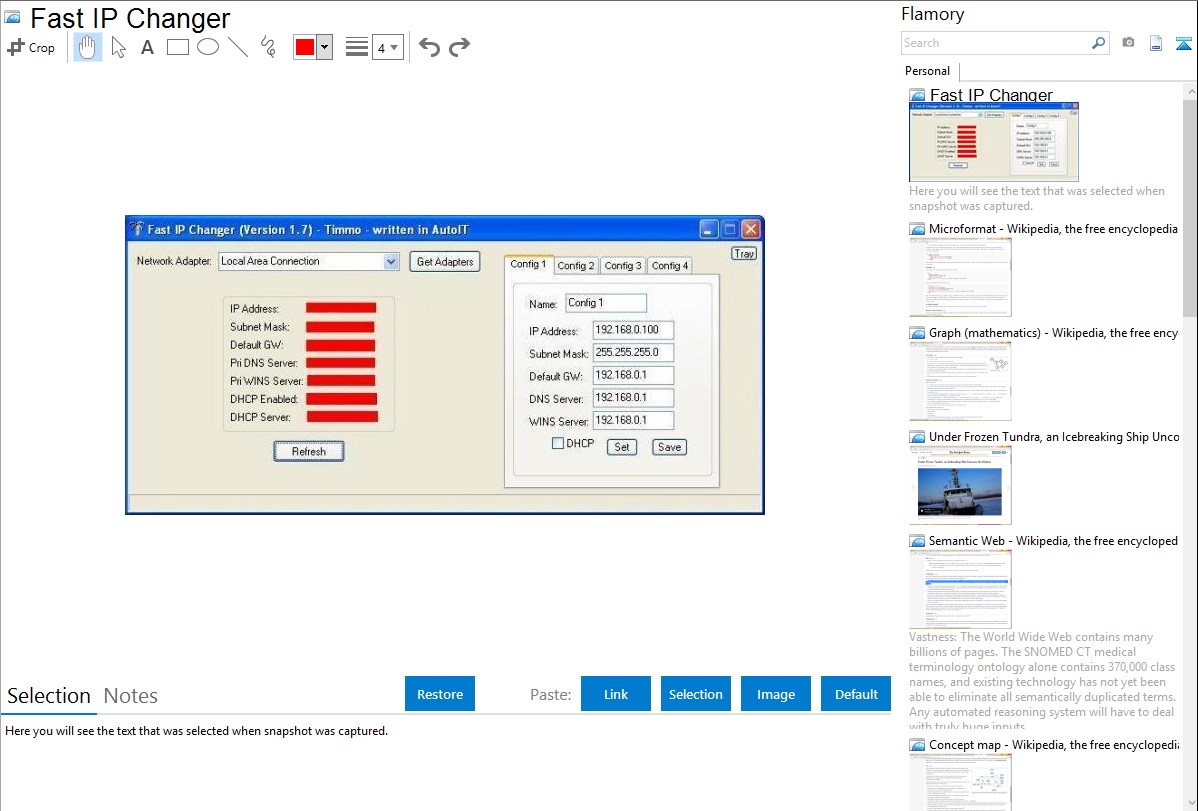Click the Set button
Screen dimensions: 1198x811
click(x=622, y=447)
